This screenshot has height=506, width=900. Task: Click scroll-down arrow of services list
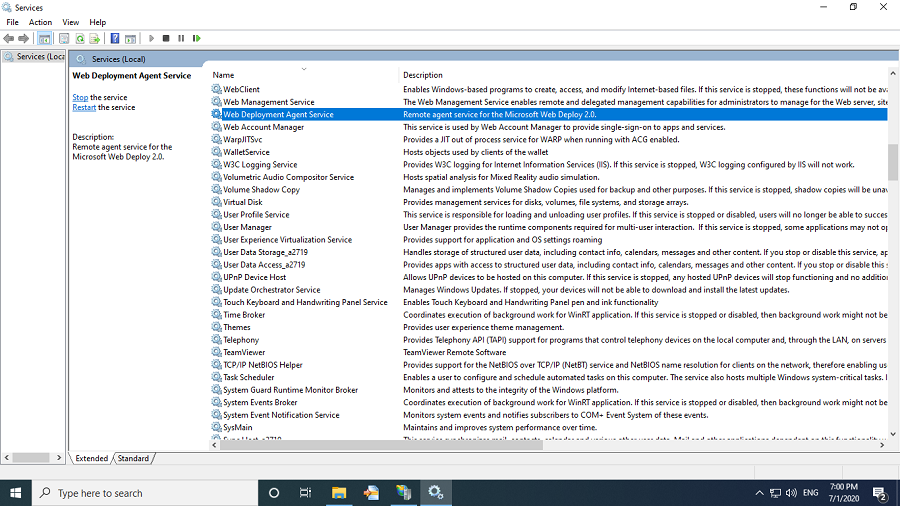point(893,434)
